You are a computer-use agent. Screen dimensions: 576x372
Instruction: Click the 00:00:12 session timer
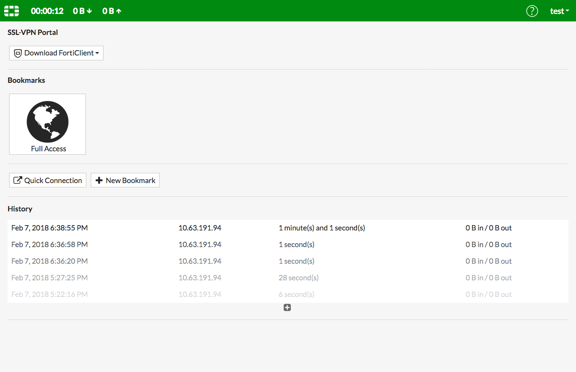tap(47, 11)
